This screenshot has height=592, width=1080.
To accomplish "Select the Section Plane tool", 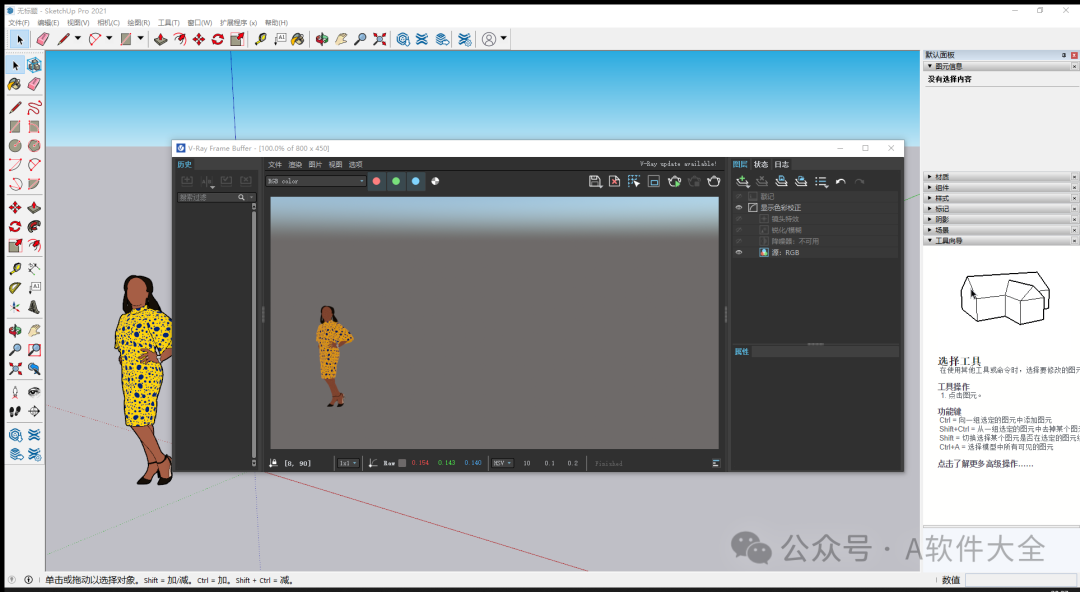I will [x=34, y=411].
